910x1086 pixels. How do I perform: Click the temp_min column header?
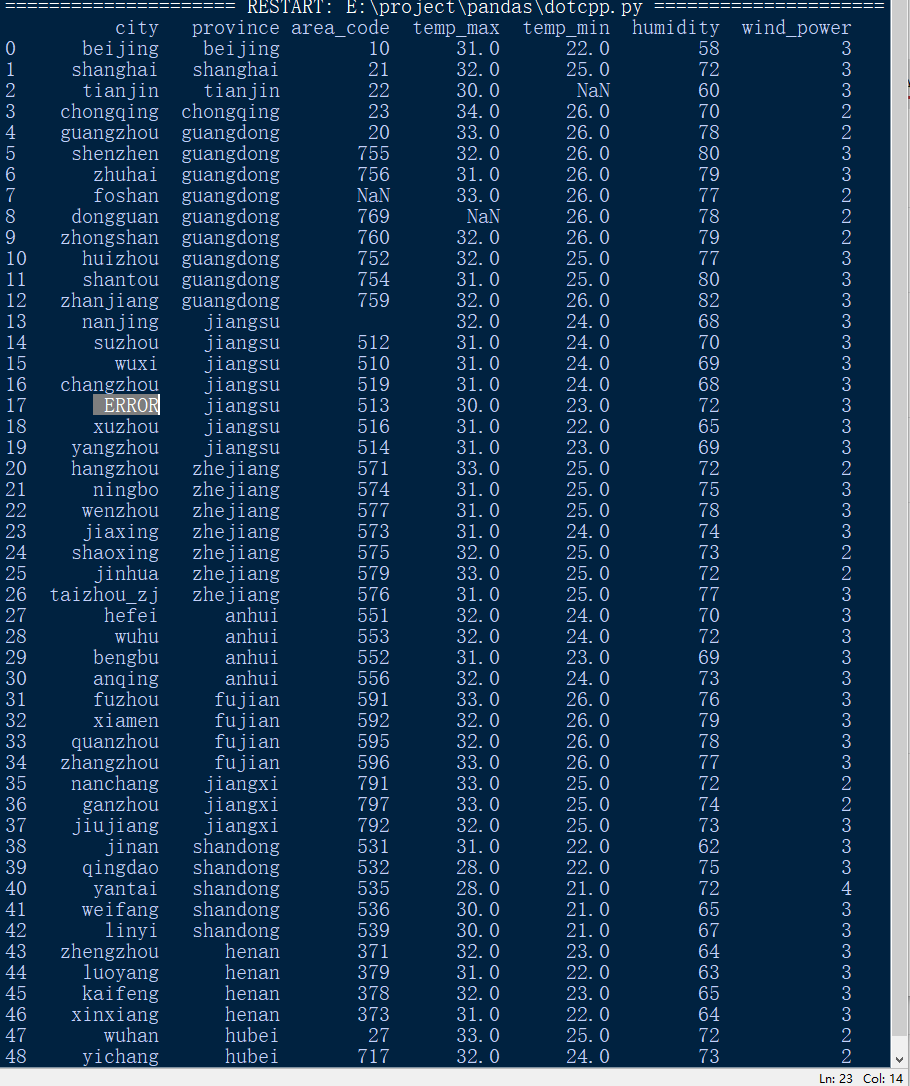pos(566,28)
